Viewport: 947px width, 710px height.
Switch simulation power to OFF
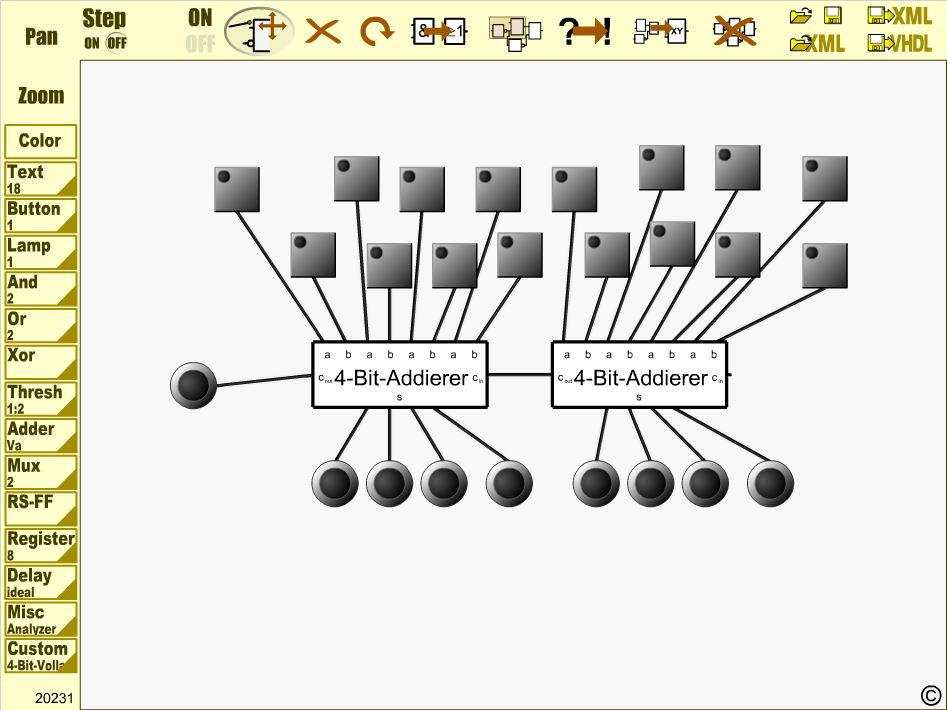[x=200, y=45]
